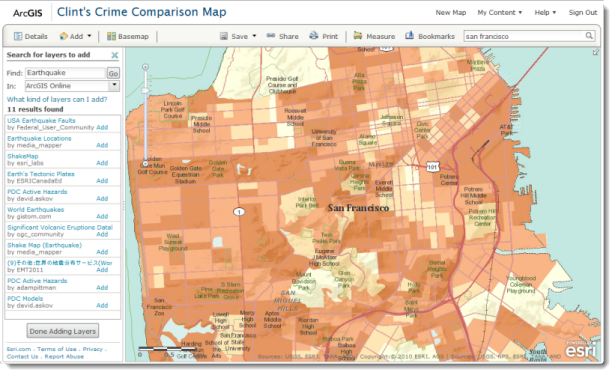
Task: Click the map expand icon at corner
Action: tap(596, 52)
